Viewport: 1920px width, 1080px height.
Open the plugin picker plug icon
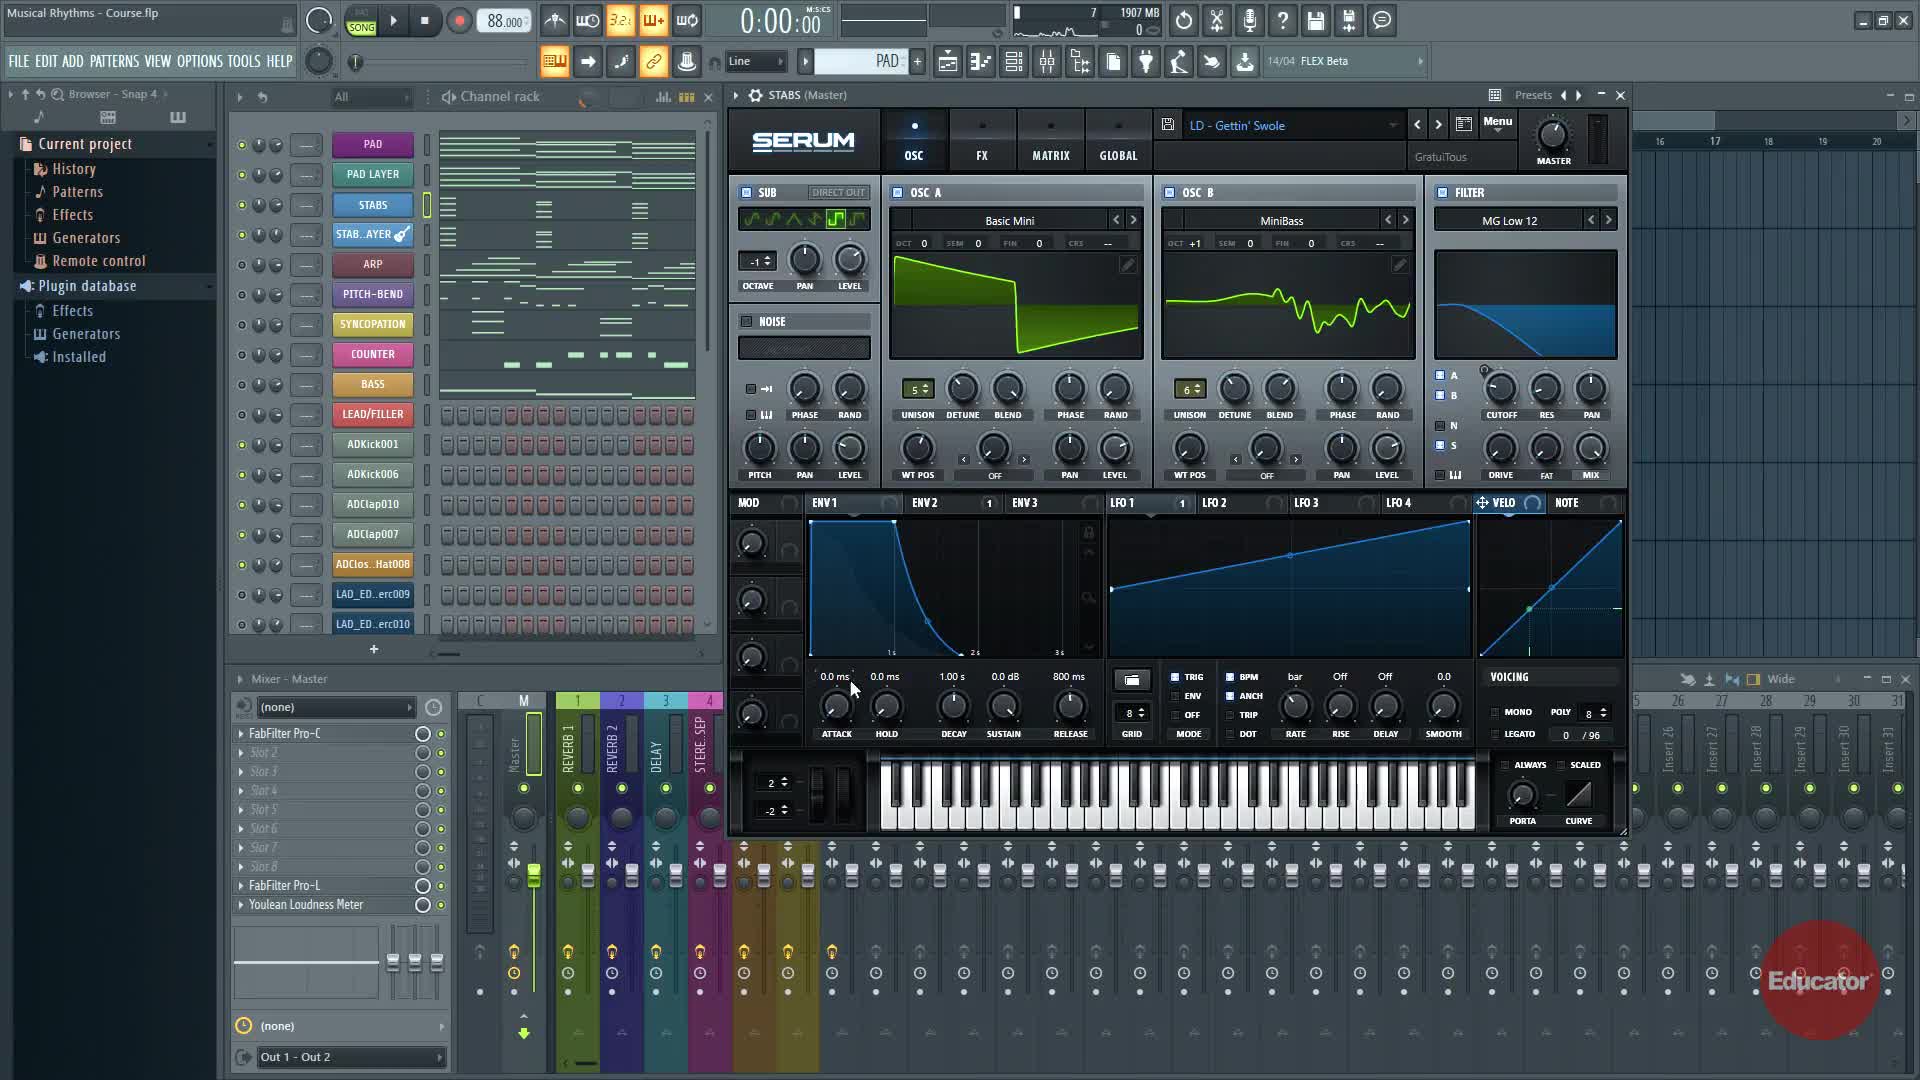point(1146,62)
